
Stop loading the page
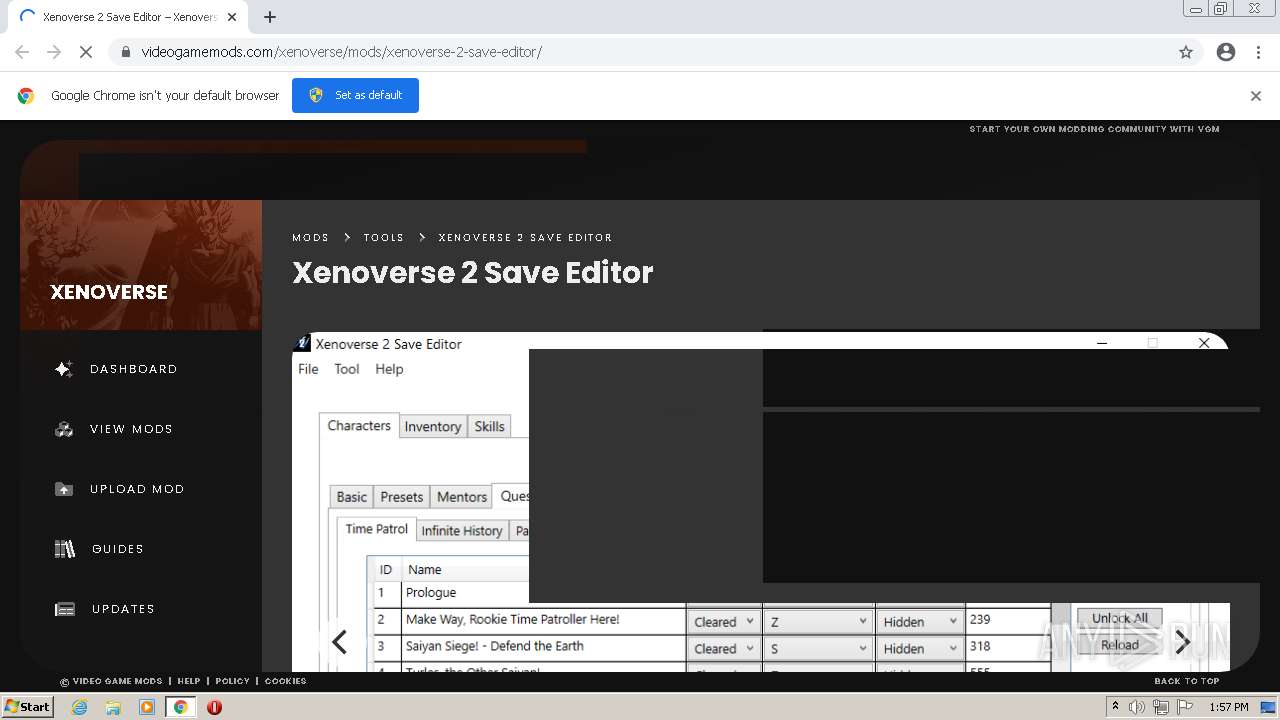tap(86, 52)
